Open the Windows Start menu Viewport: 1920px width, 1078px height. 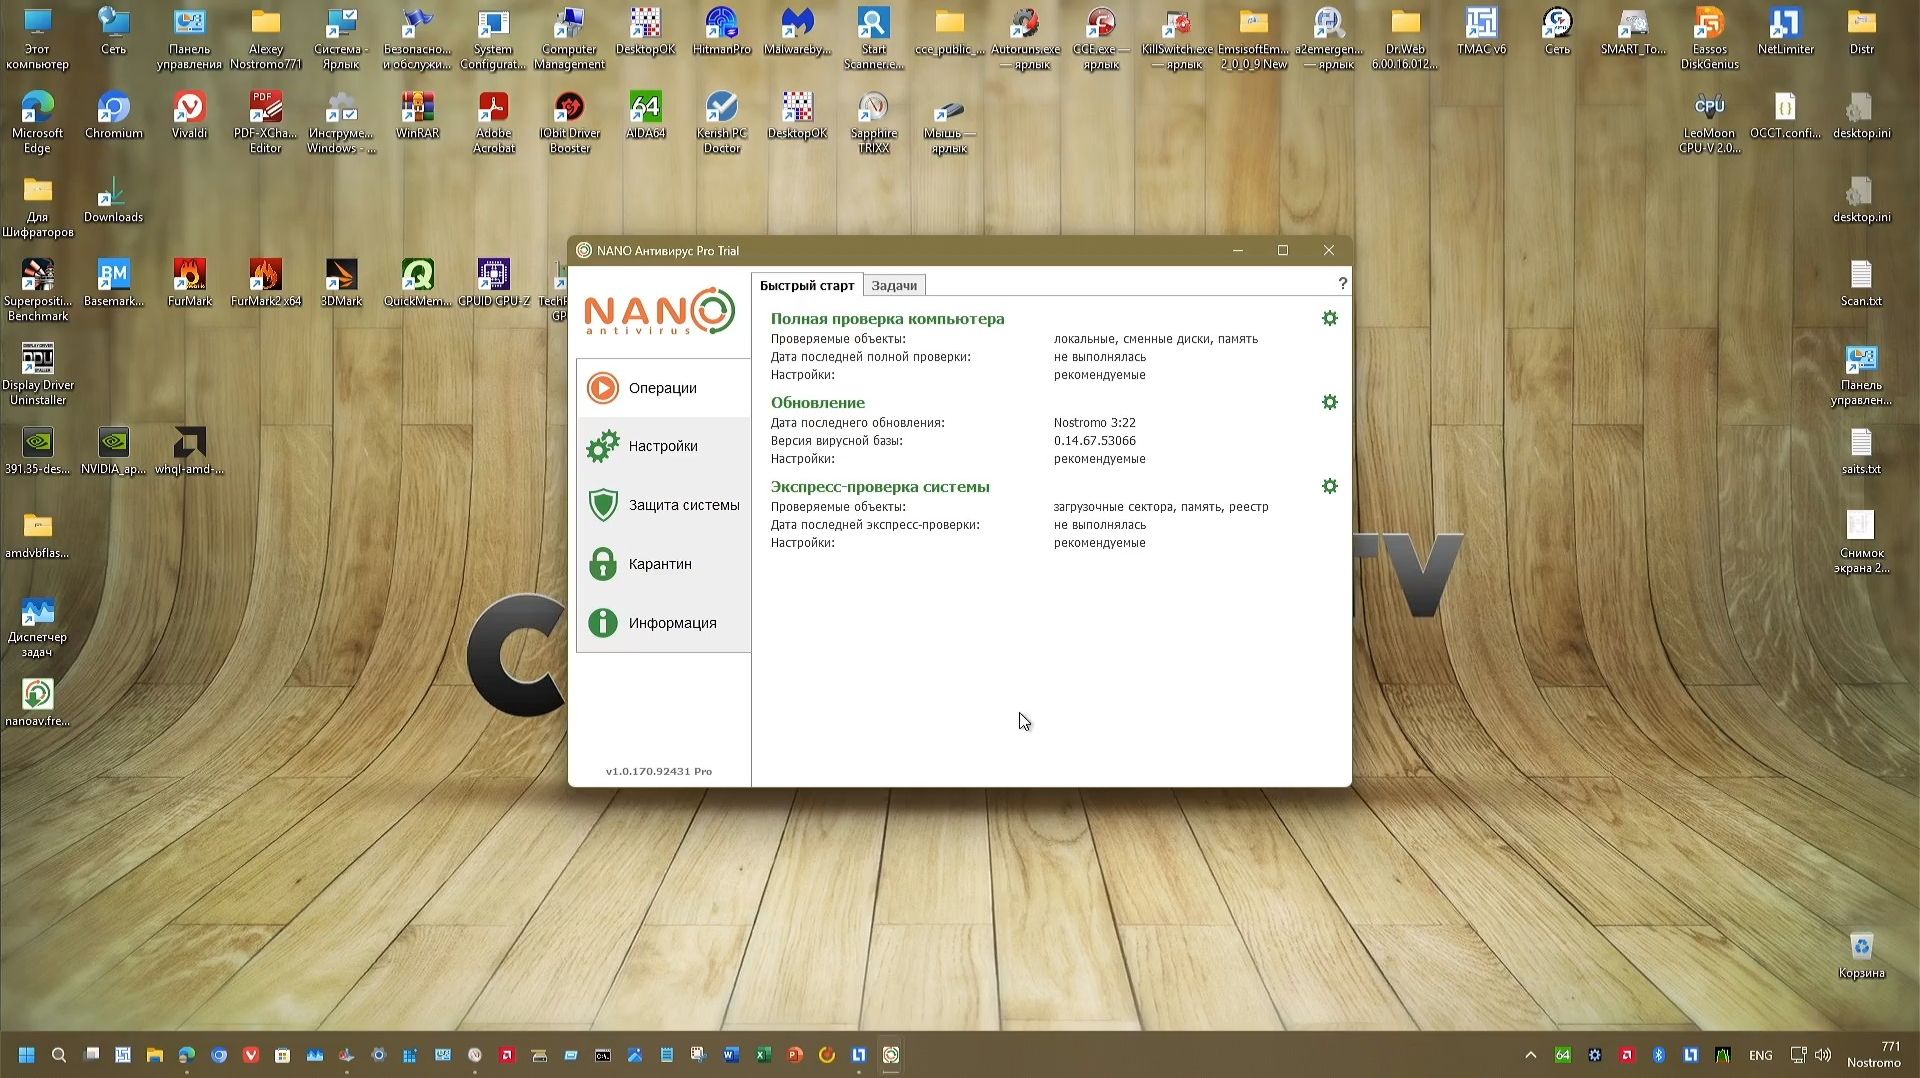point(27,1055)
